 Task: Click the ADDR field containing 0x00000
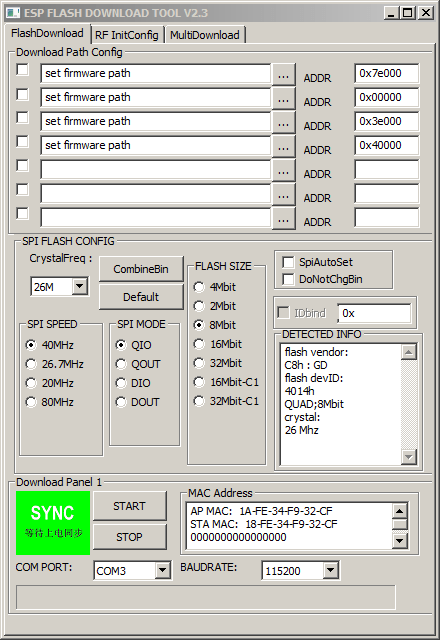coord(387,98)
